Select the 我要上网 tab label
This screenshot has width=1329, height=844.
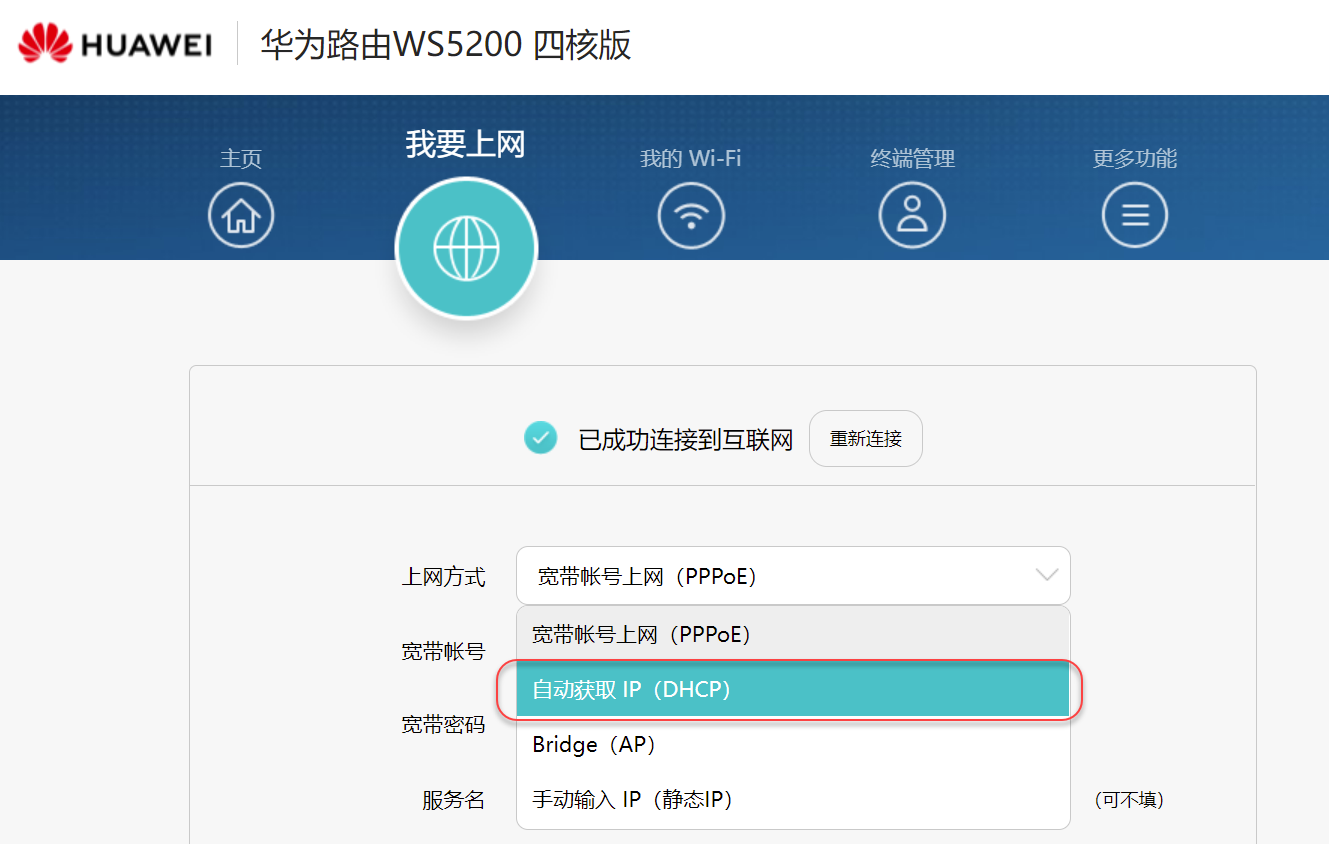[x=466, y=144]
